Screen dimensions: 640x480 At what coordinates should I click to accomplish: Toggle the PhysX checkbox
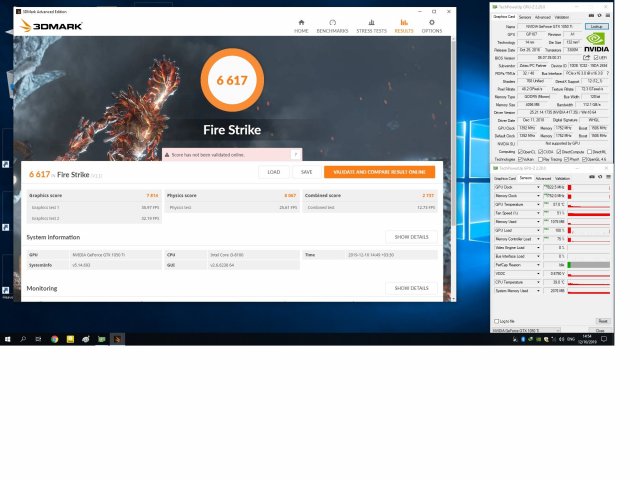[566, 160]
